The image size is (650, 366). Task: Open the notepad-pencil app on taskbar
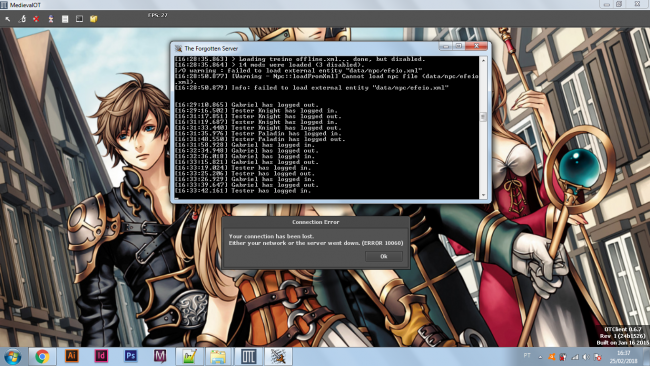(189, 356)
